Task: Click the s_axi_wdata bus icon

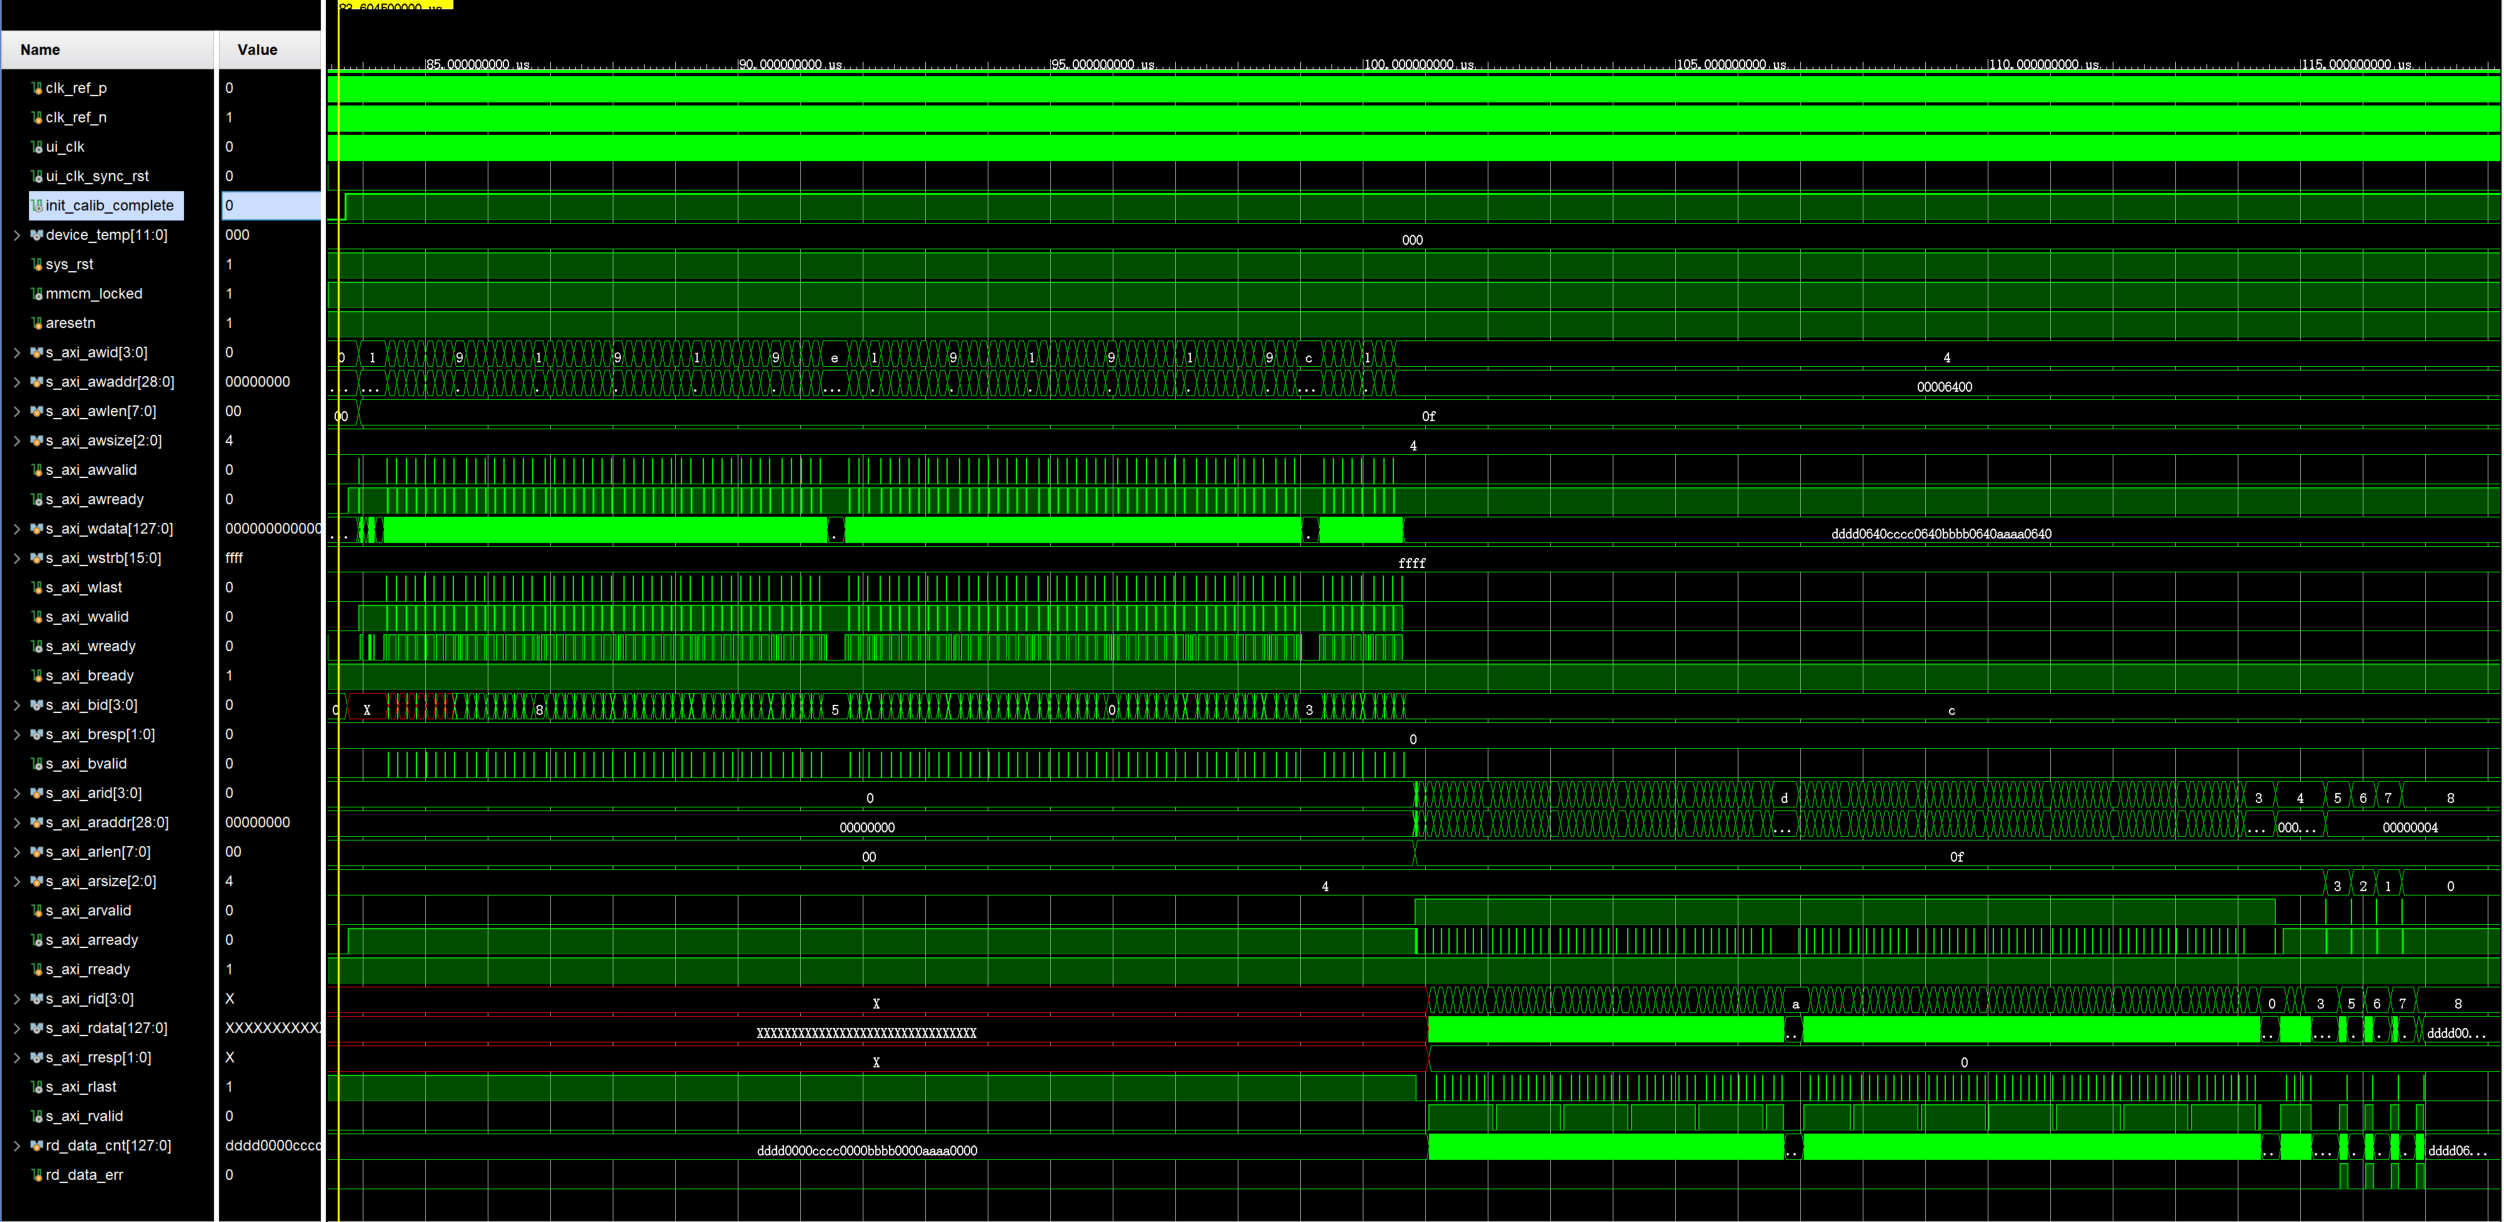Action: point(37,529)
